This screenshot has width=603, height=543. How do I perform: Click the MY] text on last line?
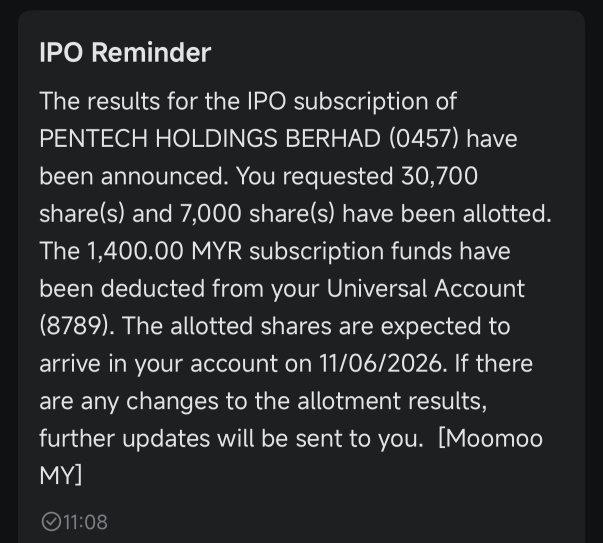[x=61, y=476]
